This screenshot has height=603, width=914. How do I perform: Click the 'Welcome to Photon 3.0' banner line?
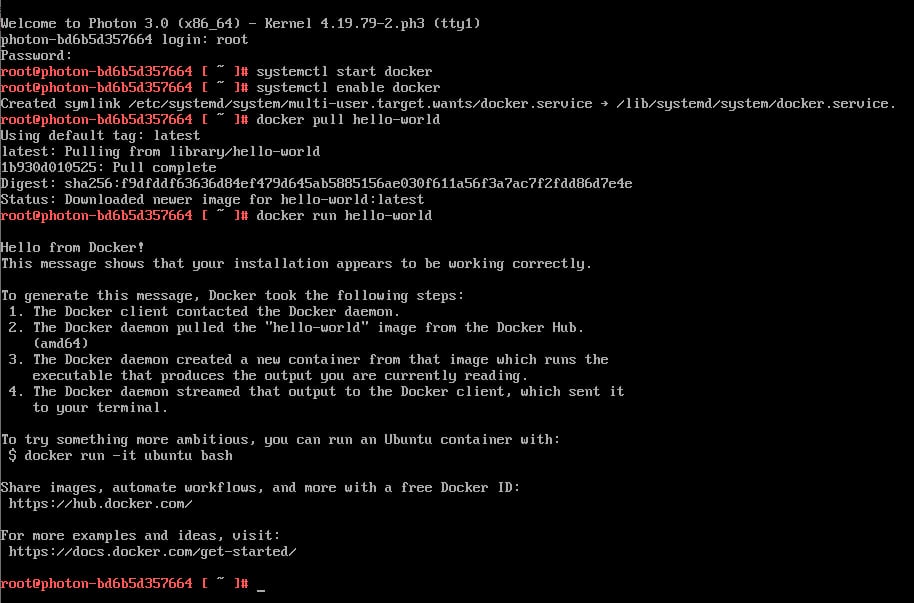click(x=240, y=23)
